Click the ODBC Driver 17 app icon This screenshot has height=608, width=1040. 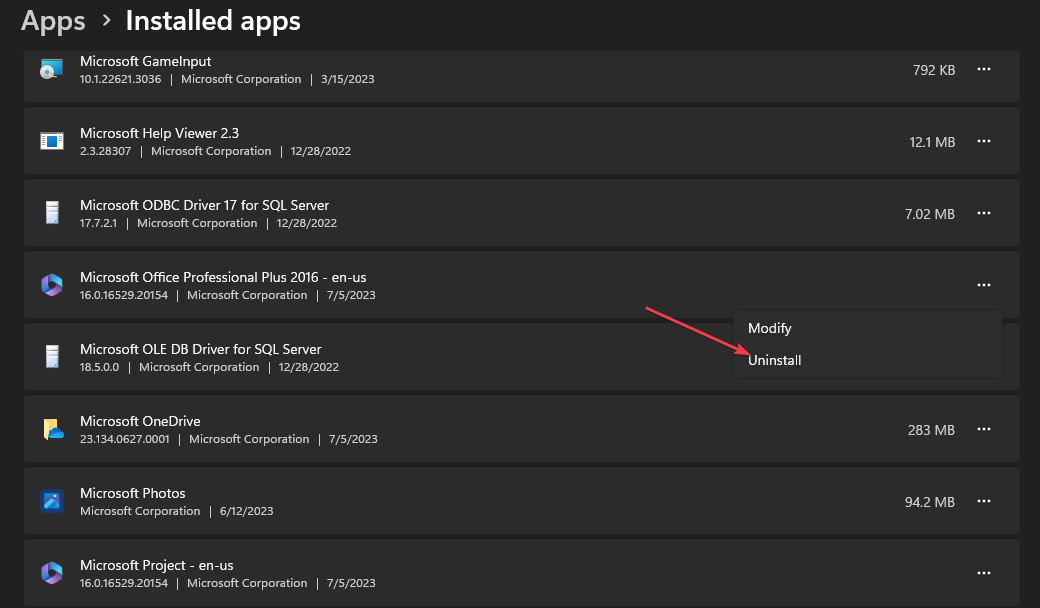pos(52,213)
